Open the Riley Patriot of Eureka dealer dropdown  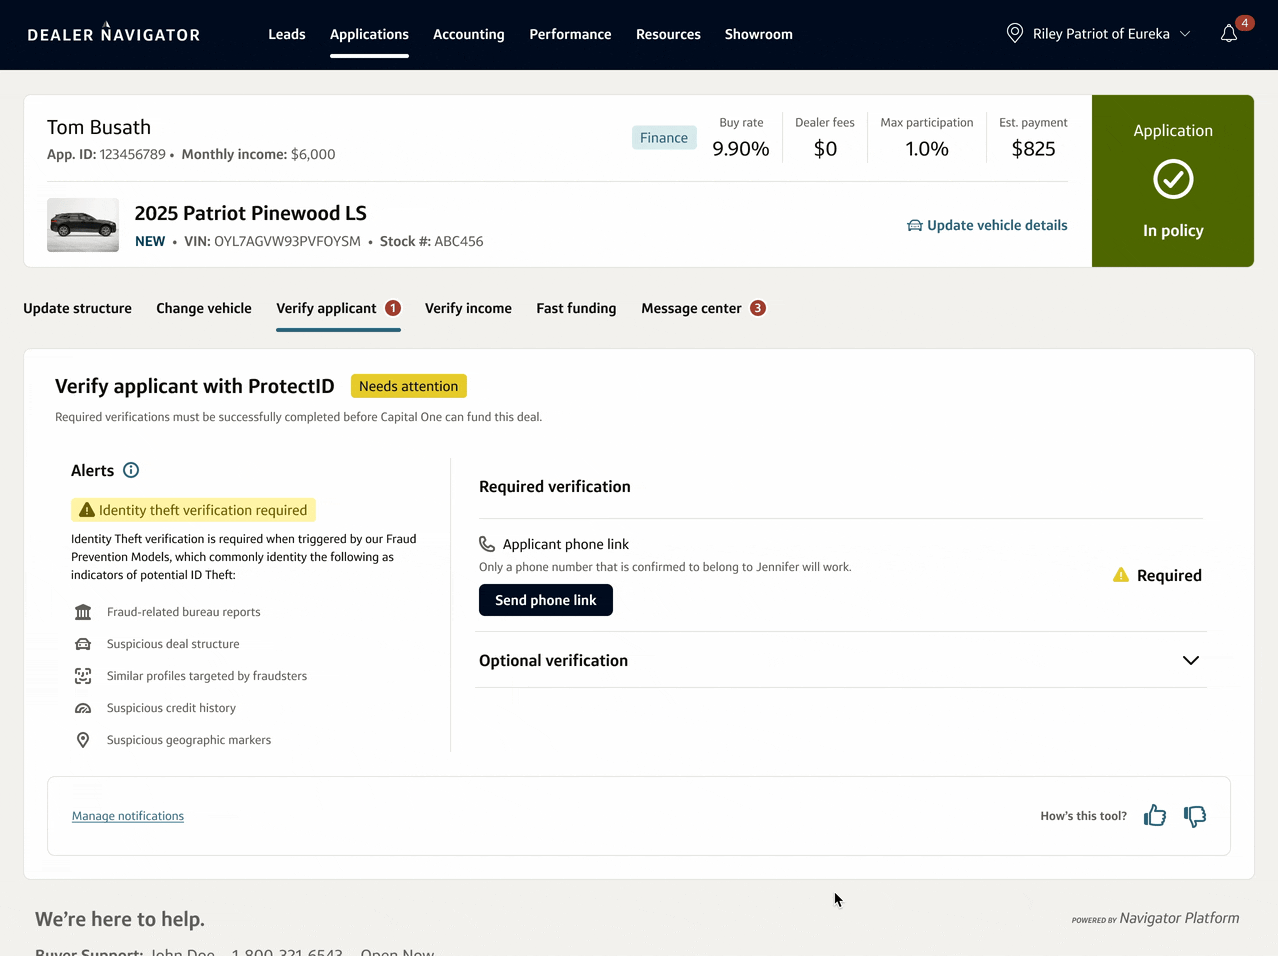1098,34
